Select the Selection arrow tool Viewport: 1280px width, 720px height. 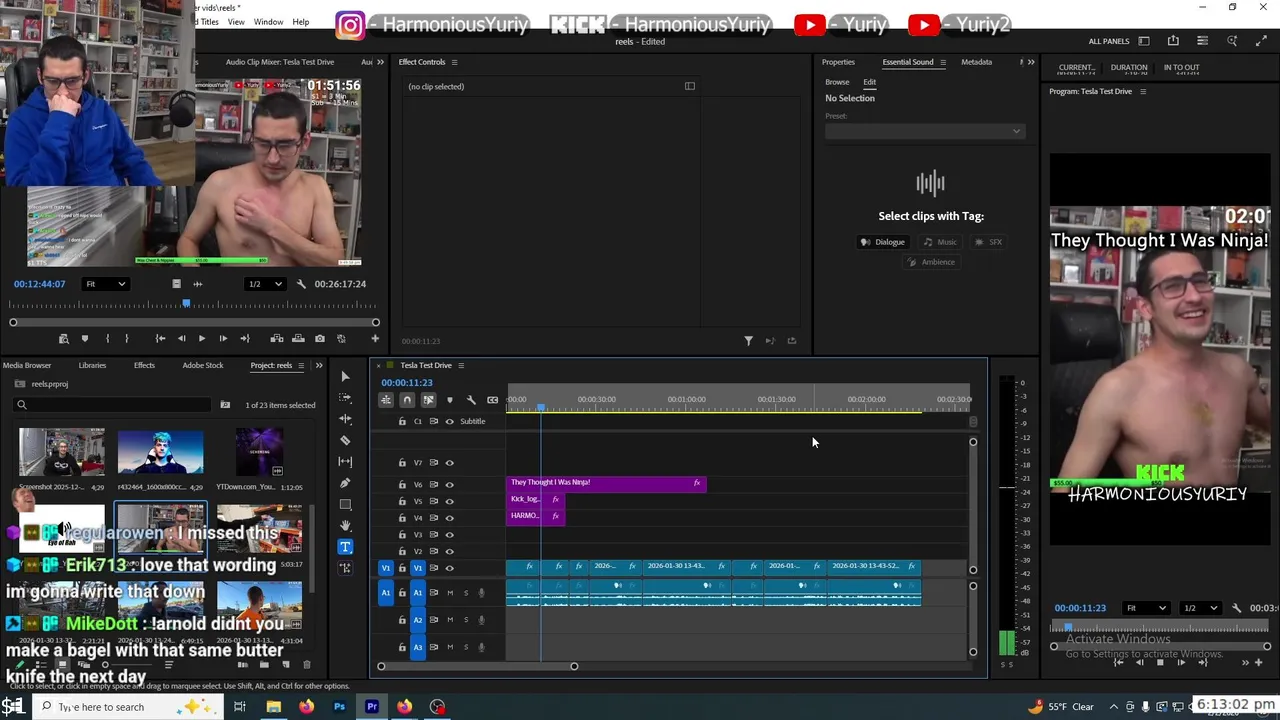click(x=345, y=376)
